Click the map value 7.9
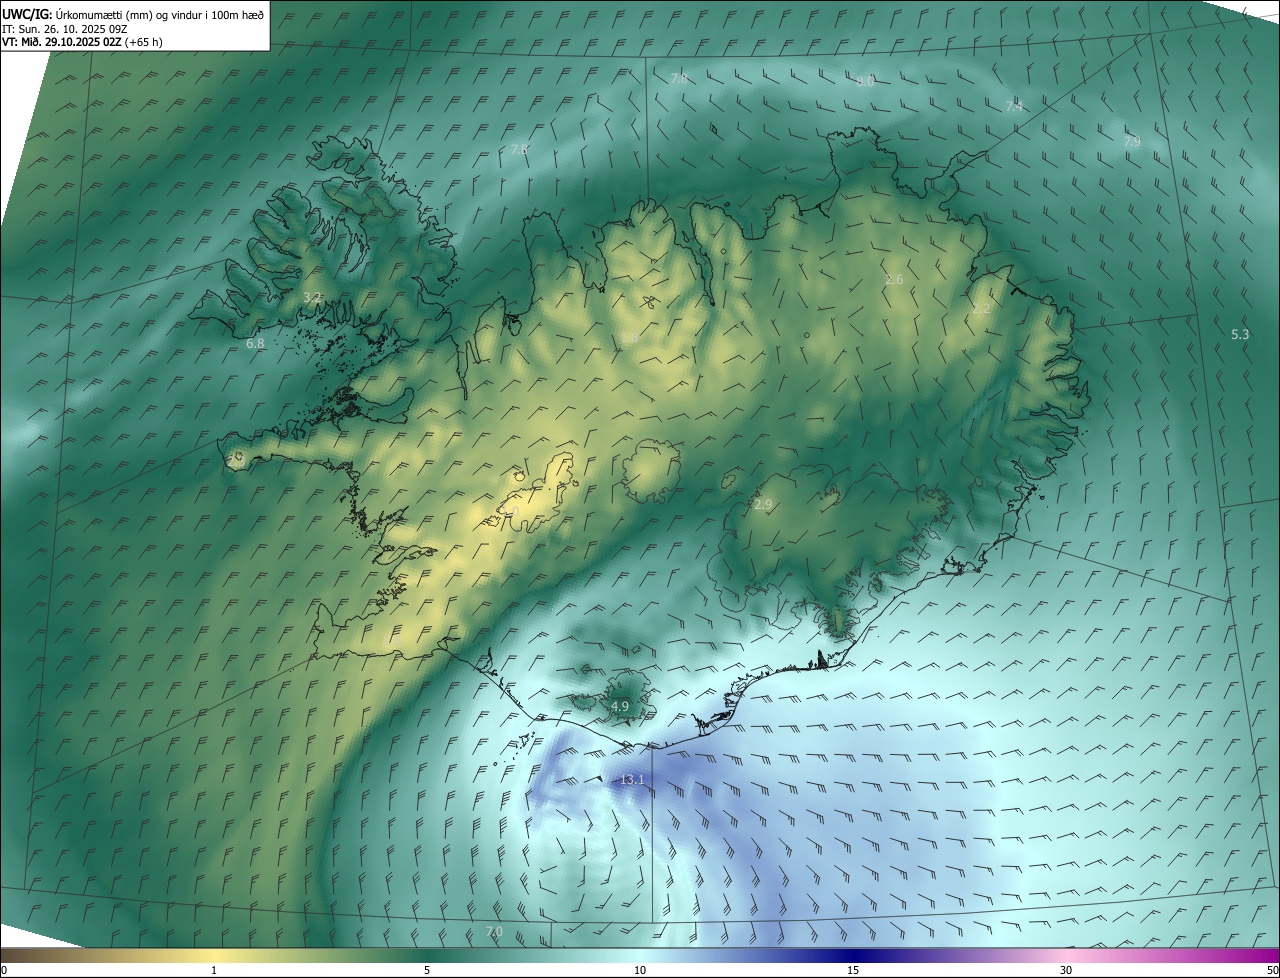1280x978 pixels. tap(1132, 142)
